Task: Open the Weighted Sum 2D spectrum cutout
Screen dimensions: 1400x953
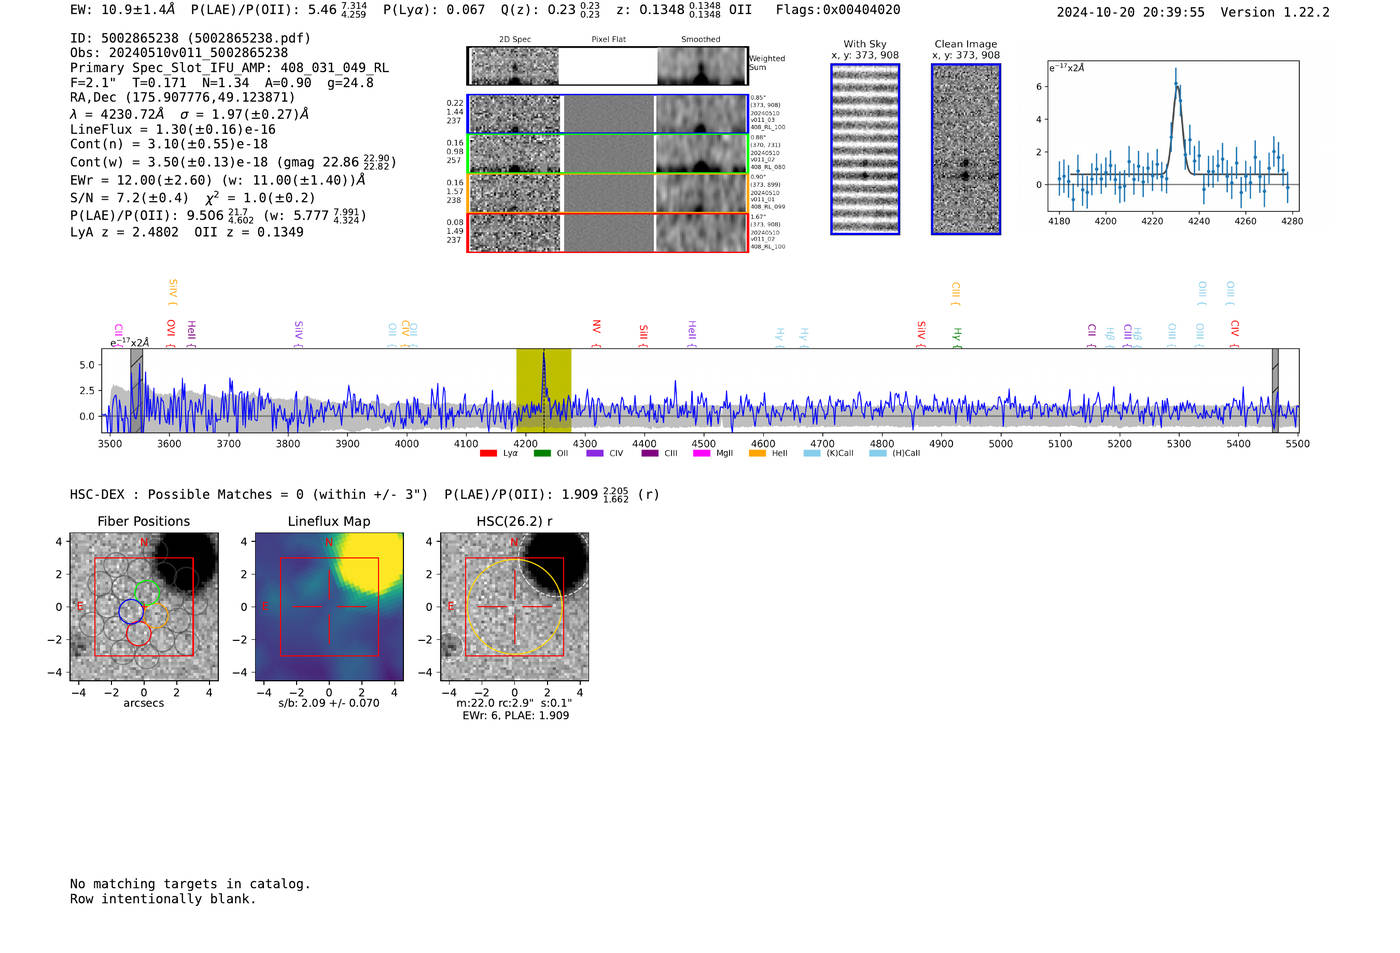Action: (x=608, y=66)
